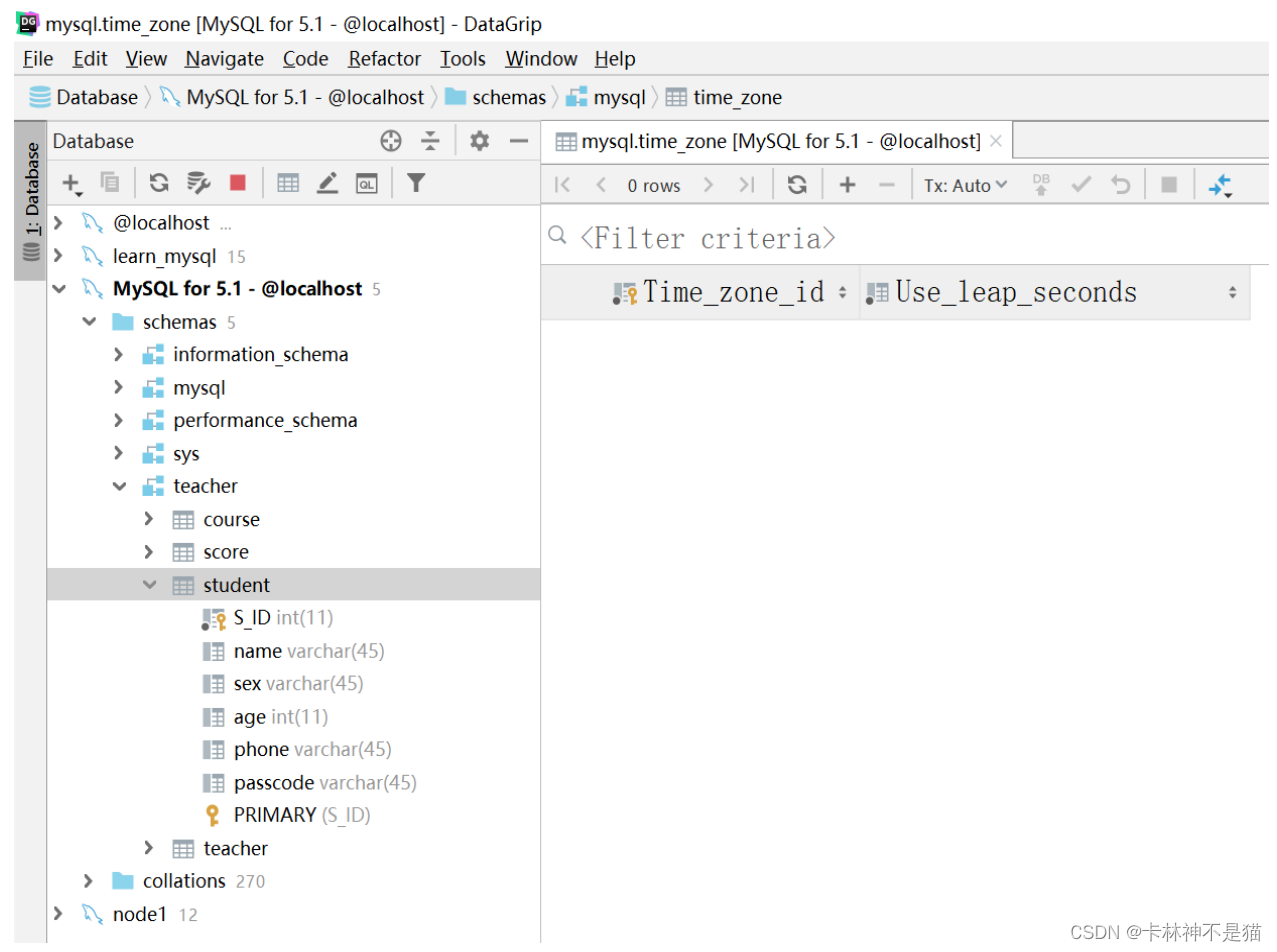Close the mysql.time_zone editor tab
Screen dimensions: 1277x952
click(x=995, y=141)
